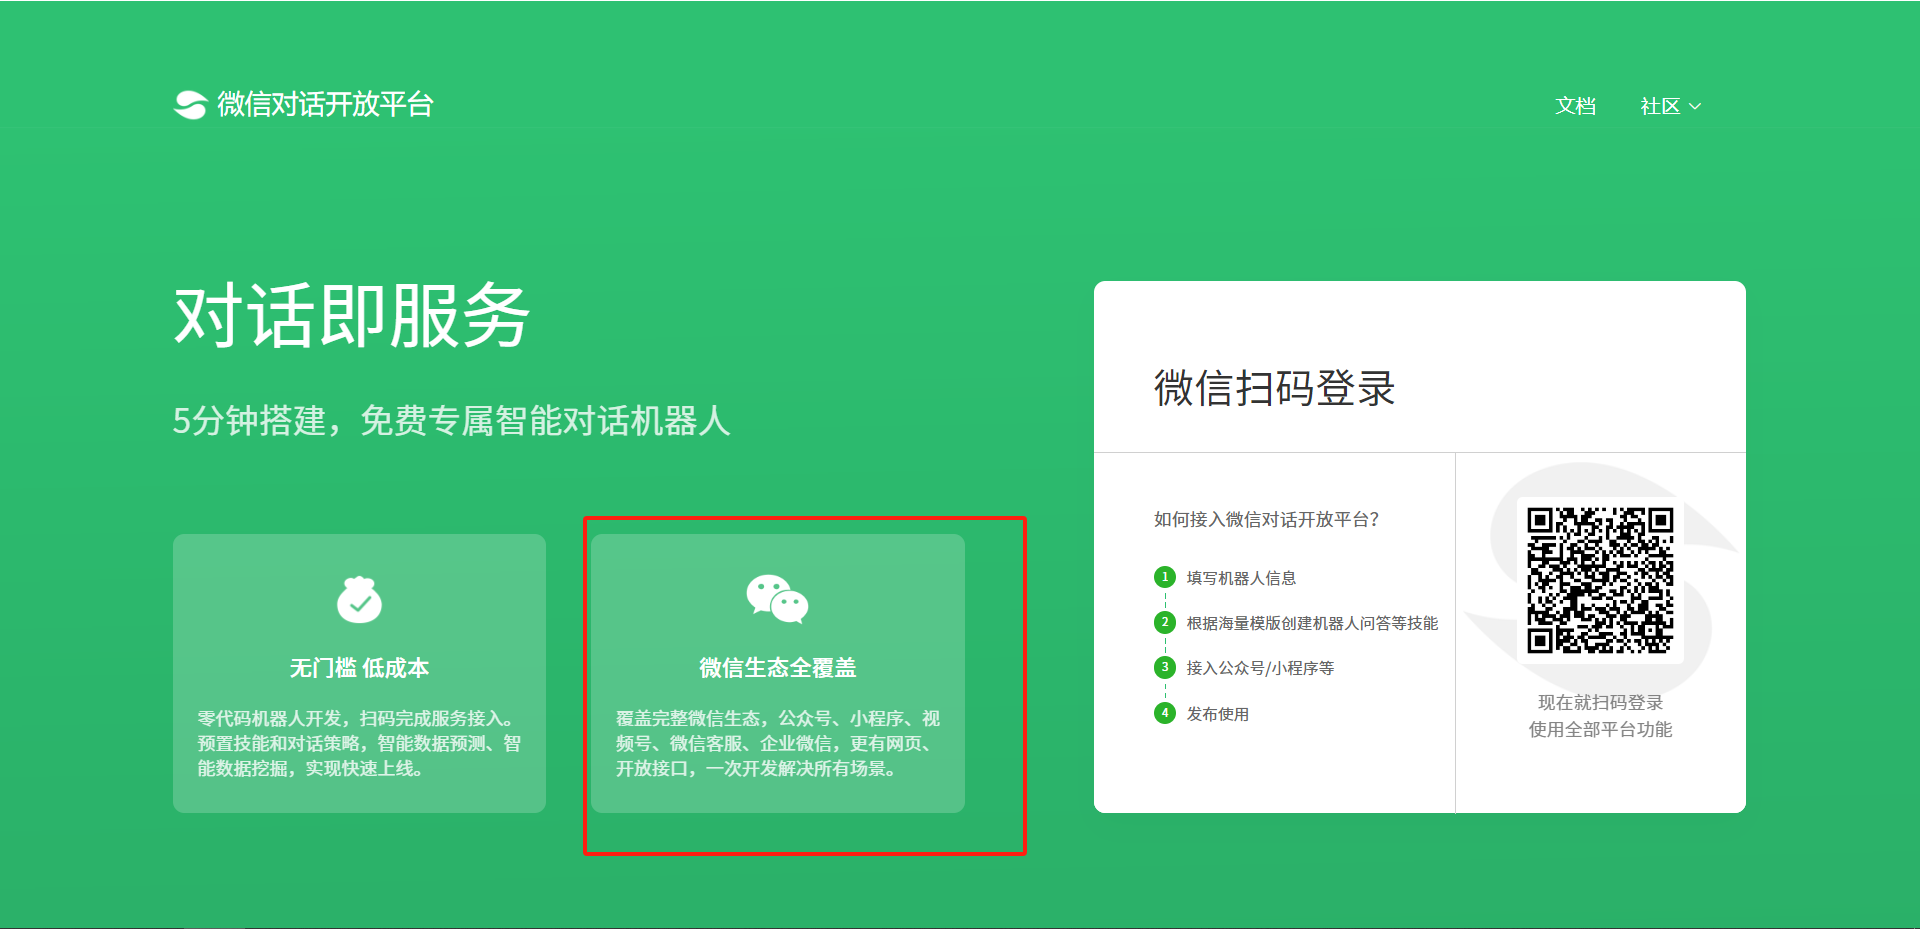Click the WeChat bubbles icon on ecosystem card

point(777,599)
